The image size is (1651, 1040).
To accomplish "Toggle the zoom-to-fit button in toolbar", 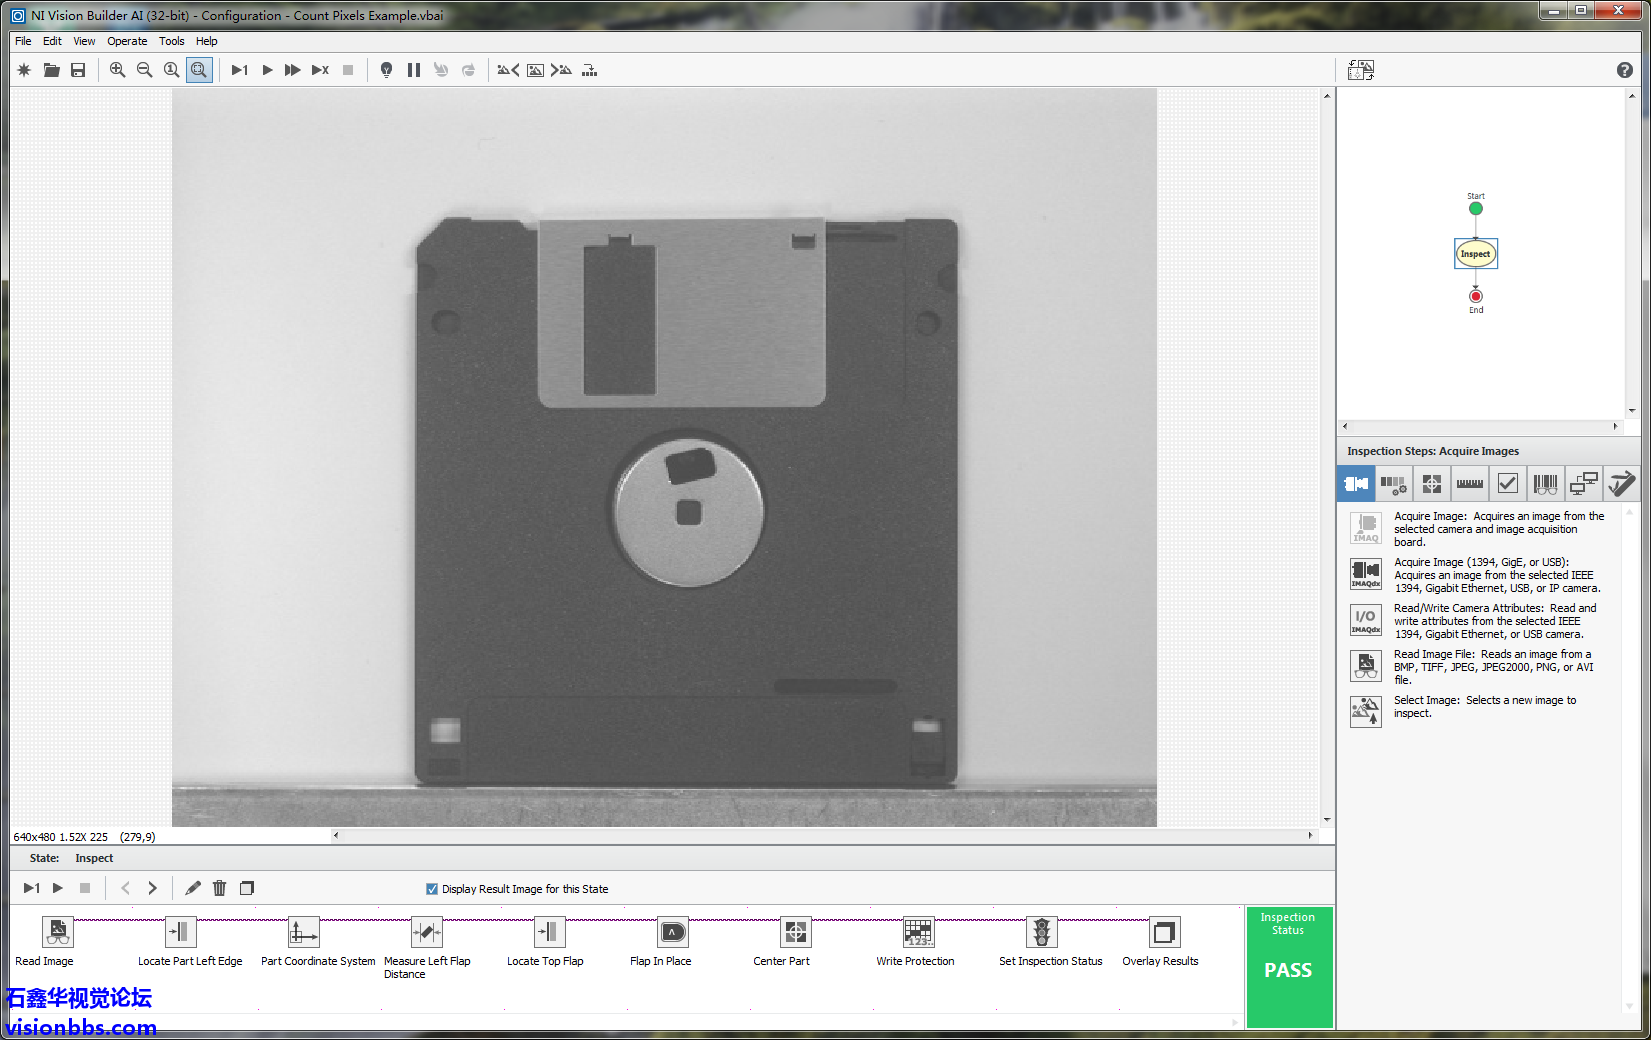I will pyautogui.click(x=199, y=70).
